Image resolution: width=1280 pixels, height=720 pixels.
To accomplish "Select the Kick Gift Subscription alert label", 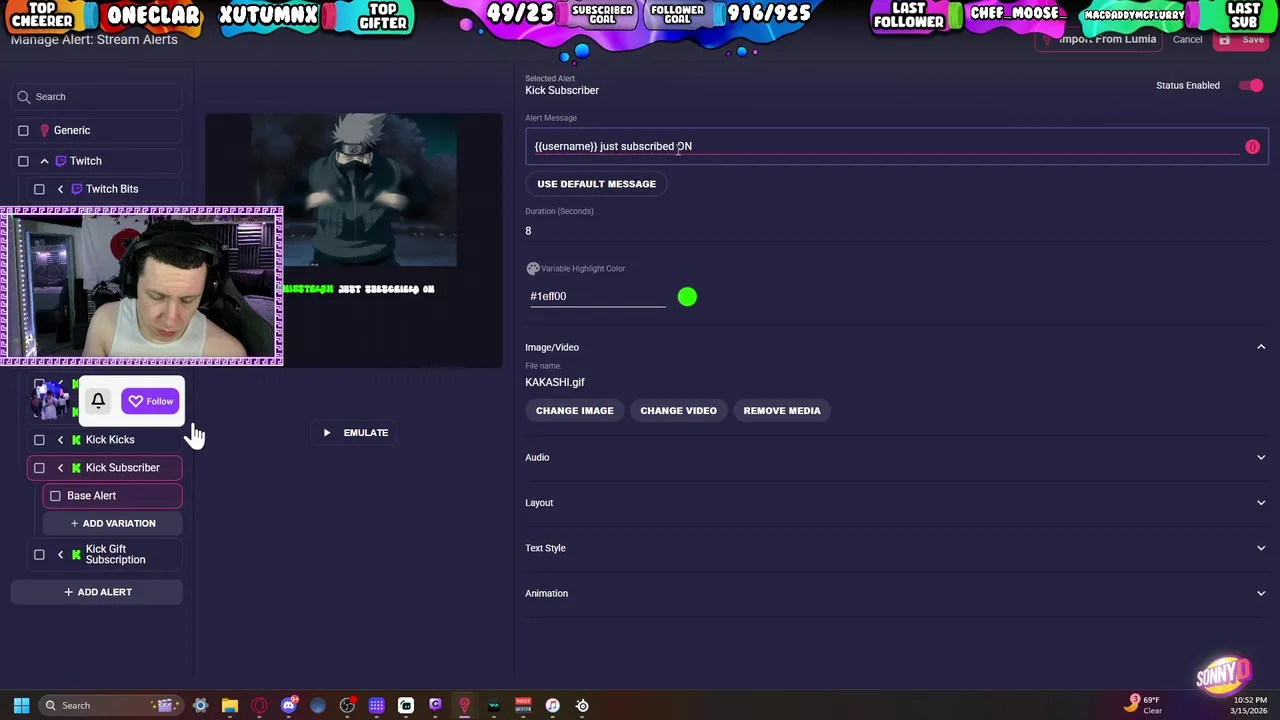I will 115,555.
